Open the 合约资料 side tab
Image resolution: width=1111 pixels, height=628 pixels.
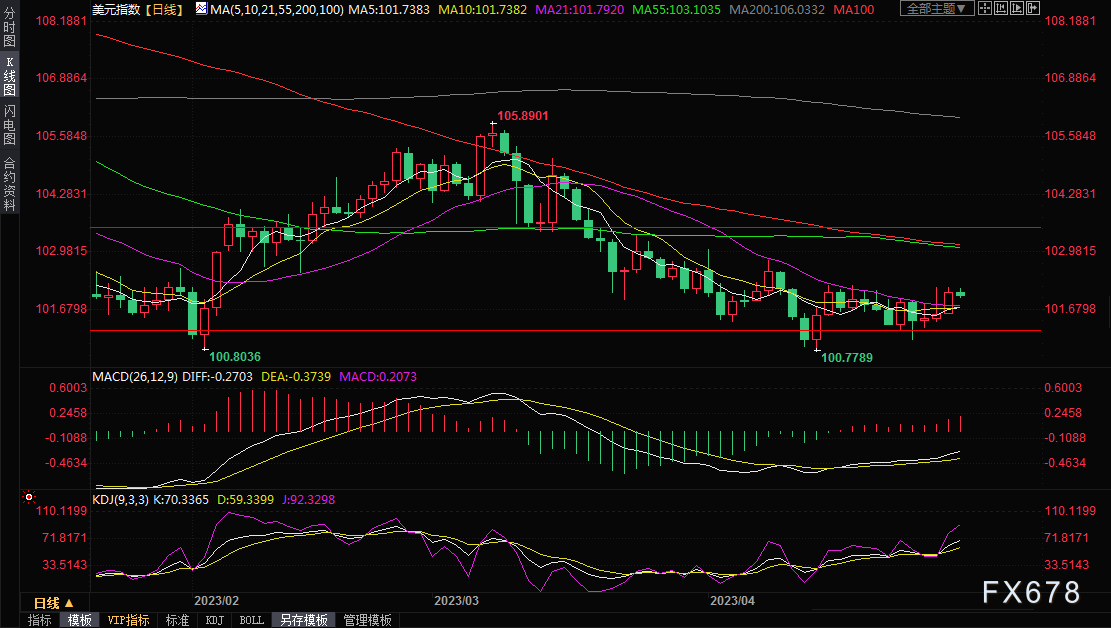9,184
